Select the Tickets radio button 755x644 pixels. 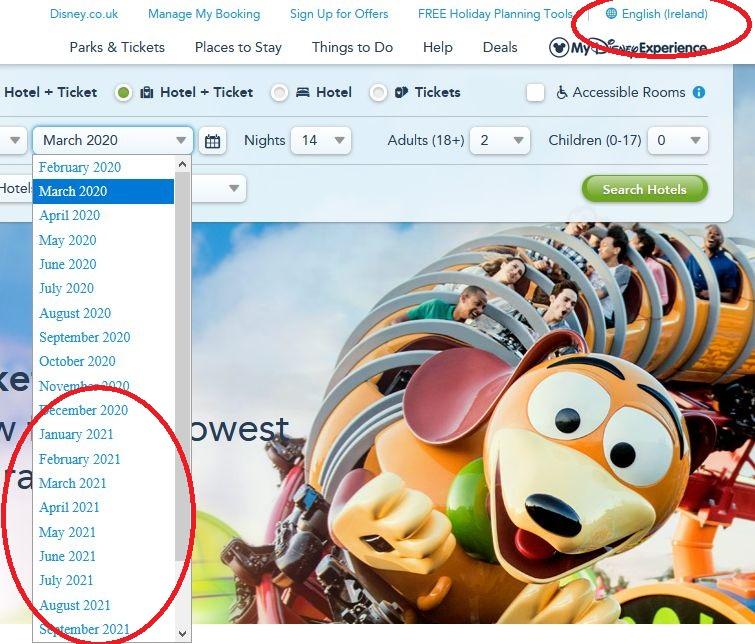[378, 92]
